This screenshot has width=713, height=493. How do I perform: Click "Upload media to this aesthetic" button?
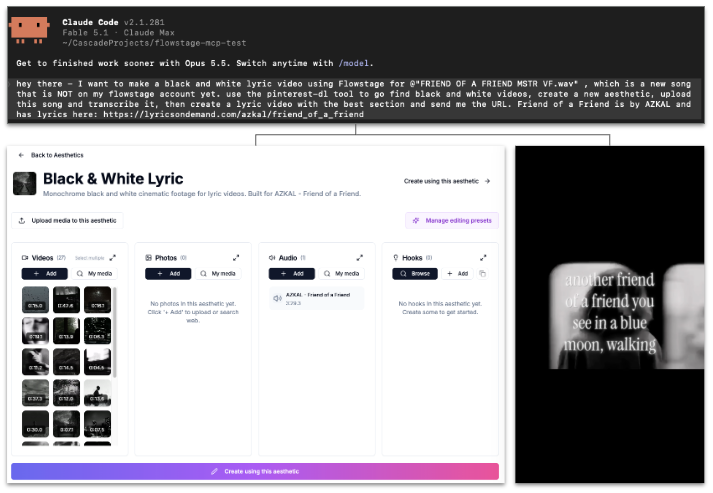tap(67, 221)
